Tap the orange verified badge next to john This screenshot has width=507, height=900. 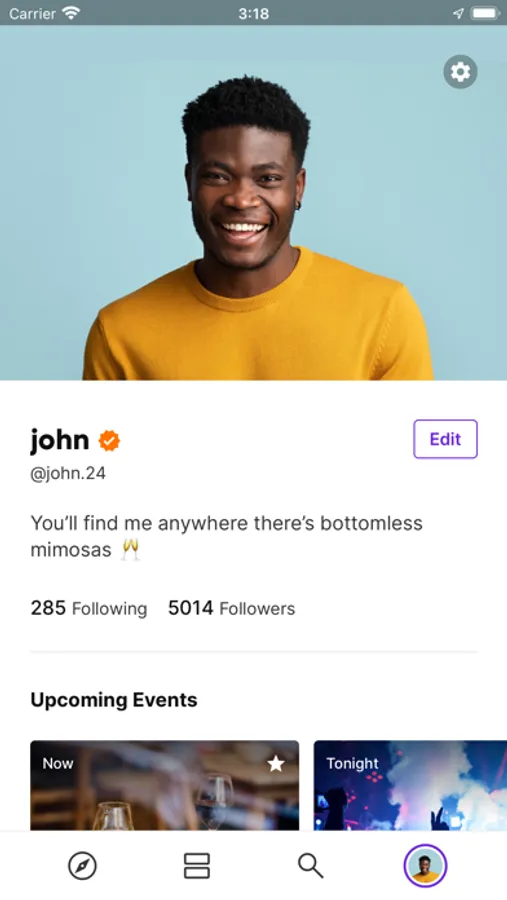109,441
